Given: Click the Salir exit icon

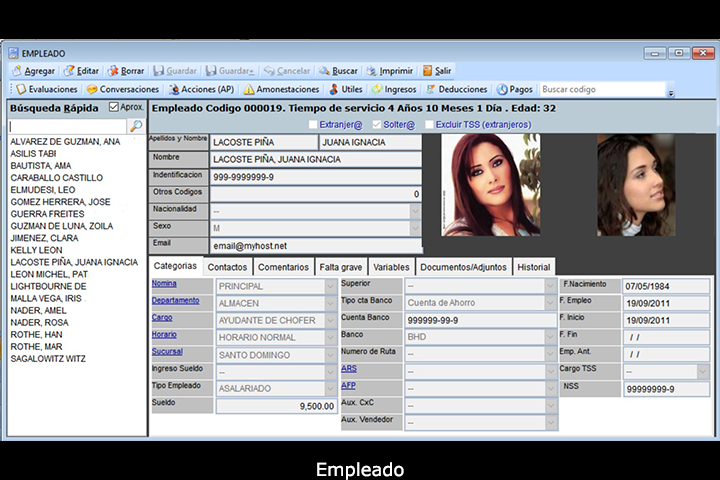Looking at the screenshot, I should click(427, 71).
